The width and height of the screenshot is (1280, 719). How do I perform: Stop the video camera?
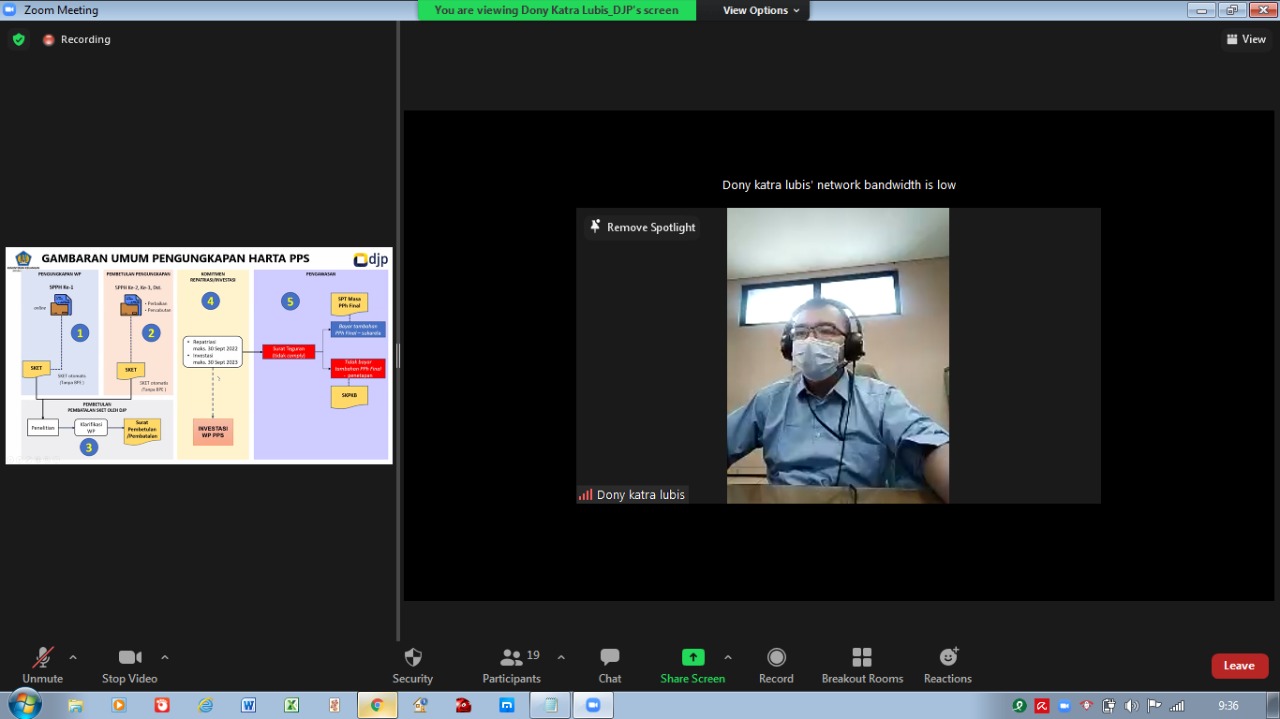[x=129, y=664]
